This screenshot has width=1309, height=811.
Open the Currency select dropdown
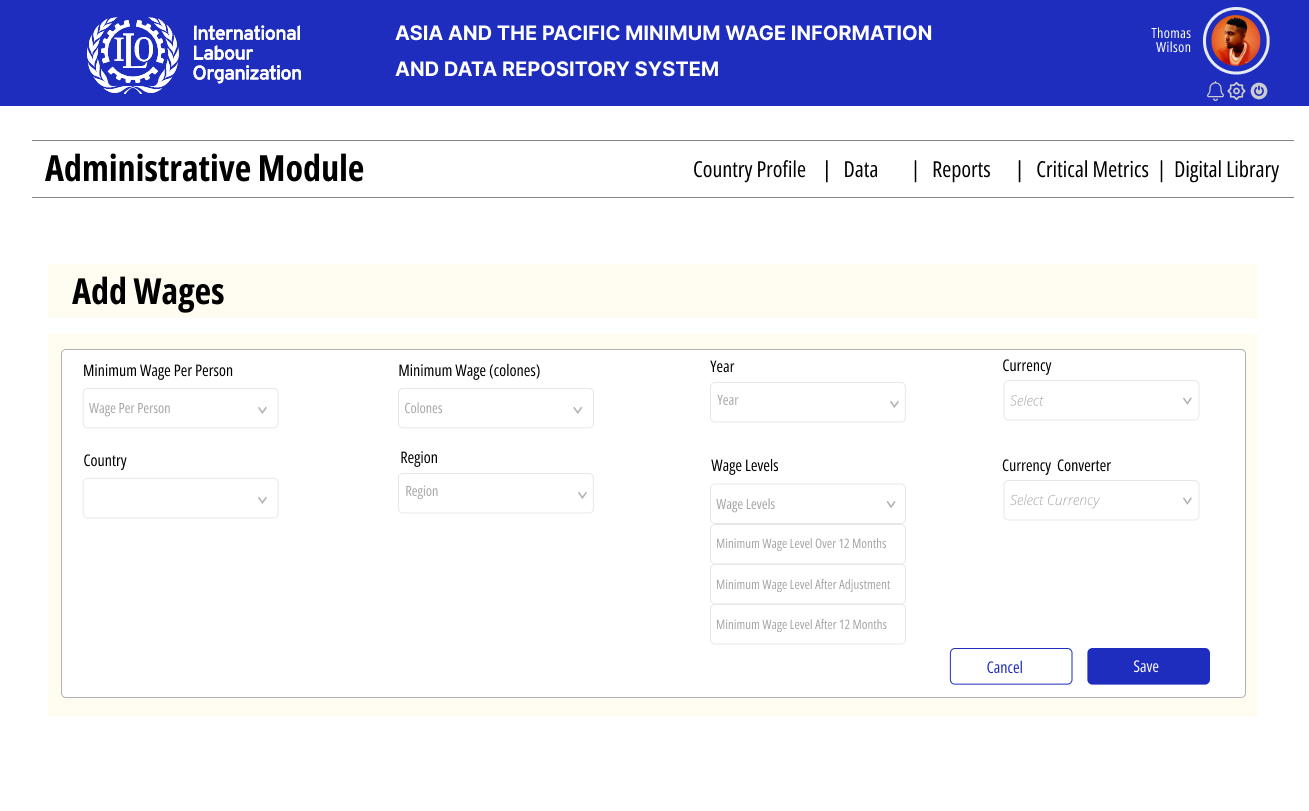(x=1100, y=401)
